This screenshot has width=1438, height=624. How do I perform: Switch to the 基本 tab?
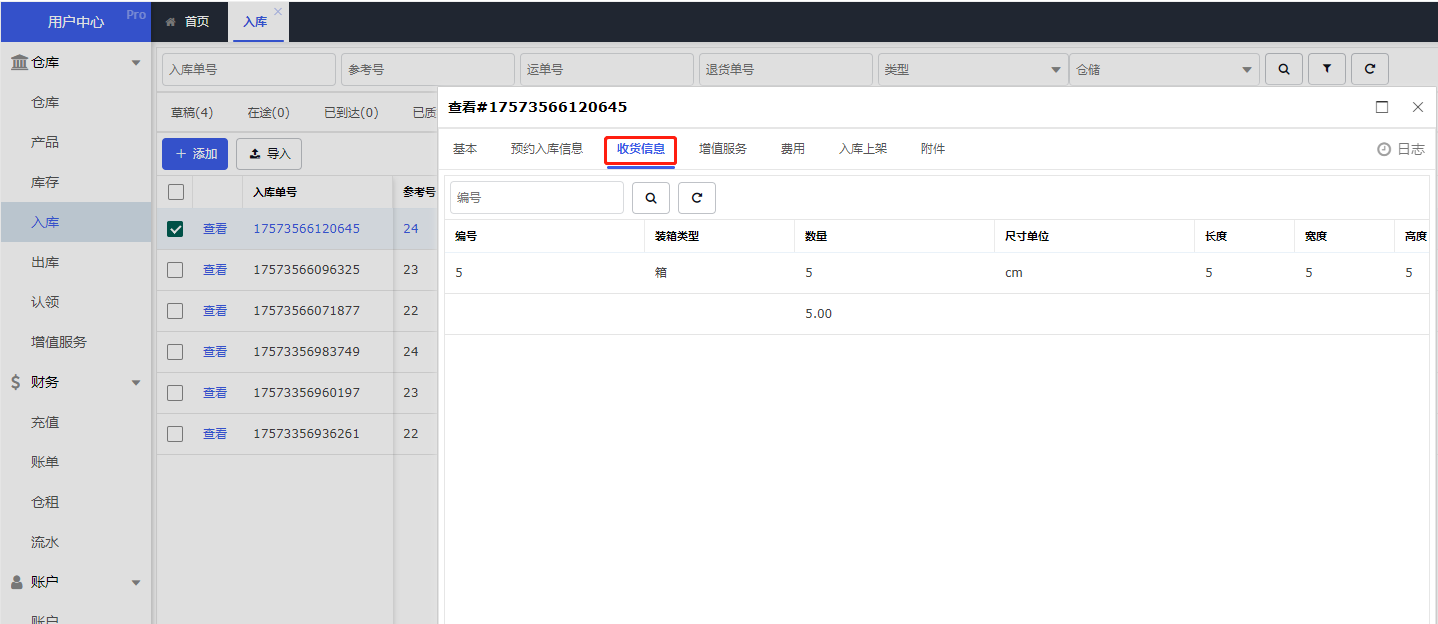pyautogui.click(x=465, y=149)
